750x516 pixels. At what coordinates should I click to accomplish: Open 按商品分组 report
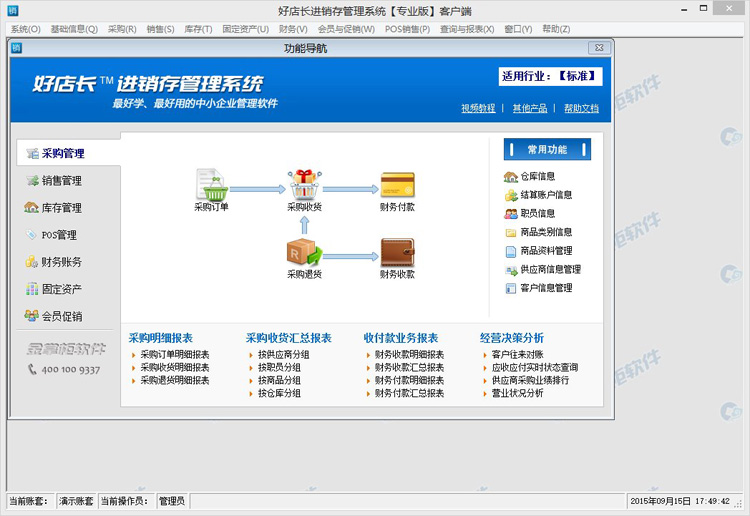[279, 380]
